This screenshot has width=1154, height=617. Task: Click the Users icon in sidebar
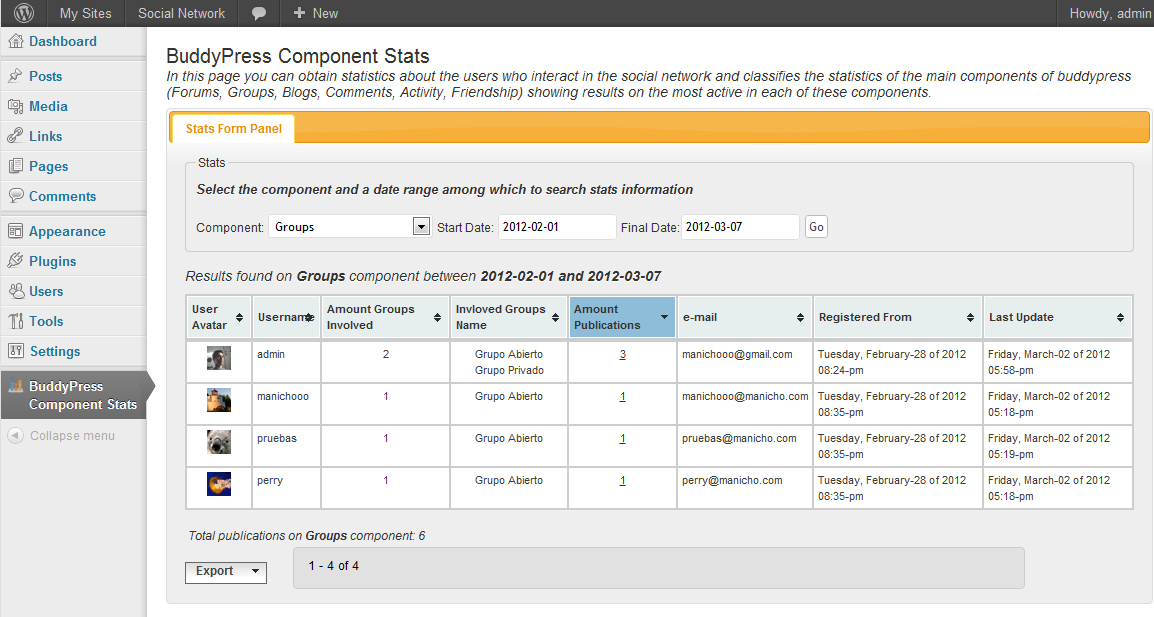tap(15, 291)
